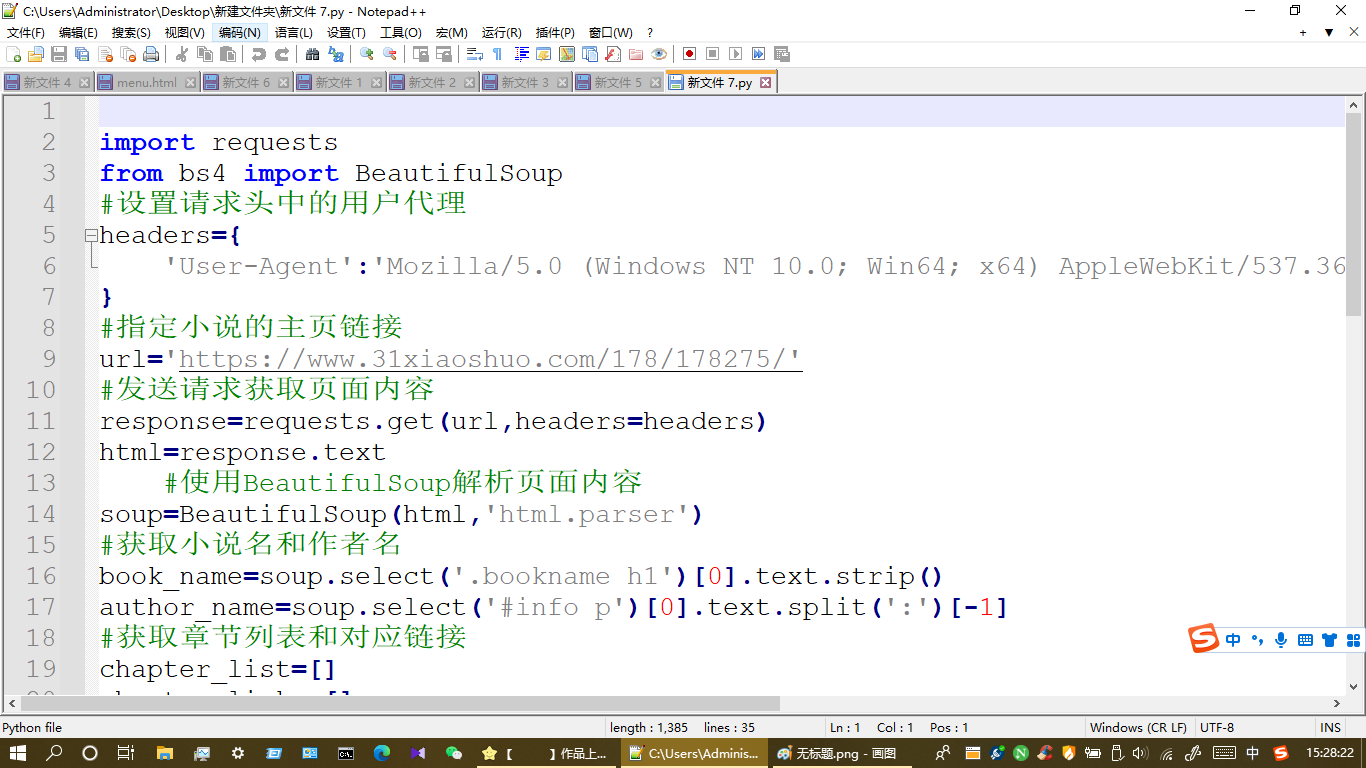Screen dimensions: 1366x768
Task: Switch to the 新文件 4 tab
Action: pos(47,83)
